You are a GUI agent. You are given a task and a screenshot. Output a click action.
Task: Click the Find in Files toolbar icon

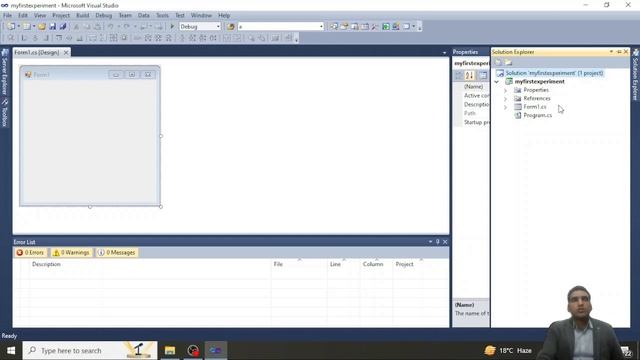pyautogui.click(x=231, y=27)
